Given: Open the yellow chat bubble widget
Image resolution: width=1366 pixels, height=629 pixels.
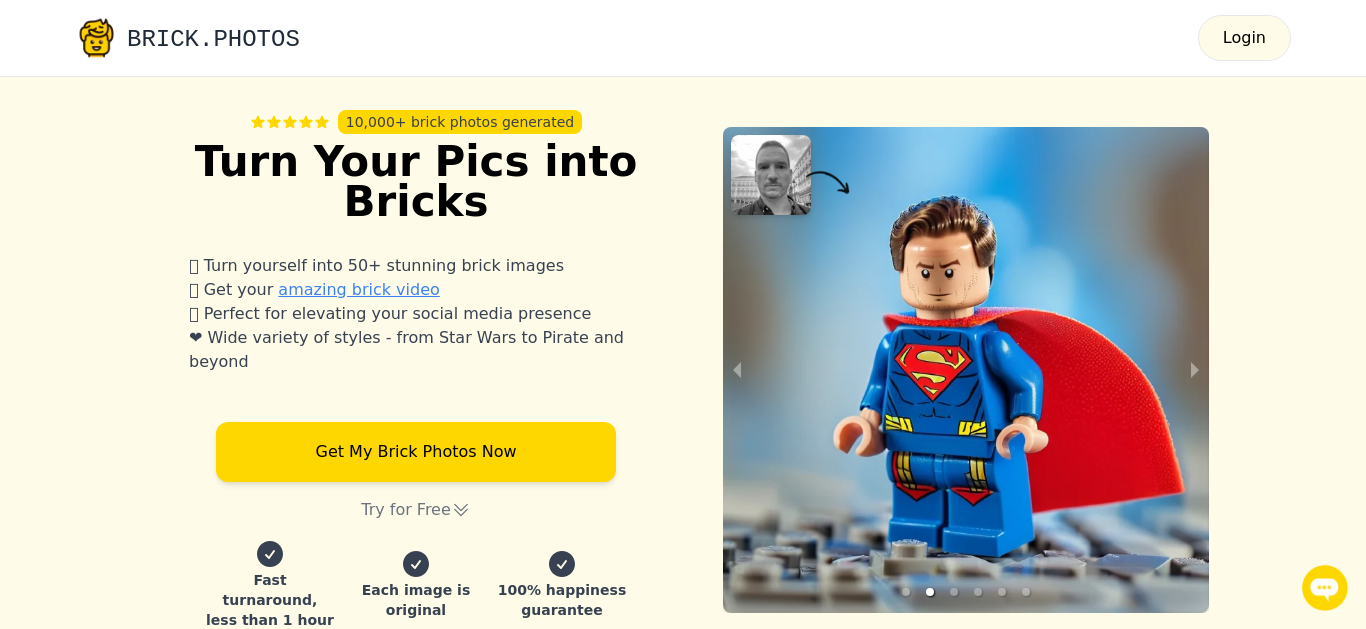Looking at the screenshot, I should point(1325,588).
